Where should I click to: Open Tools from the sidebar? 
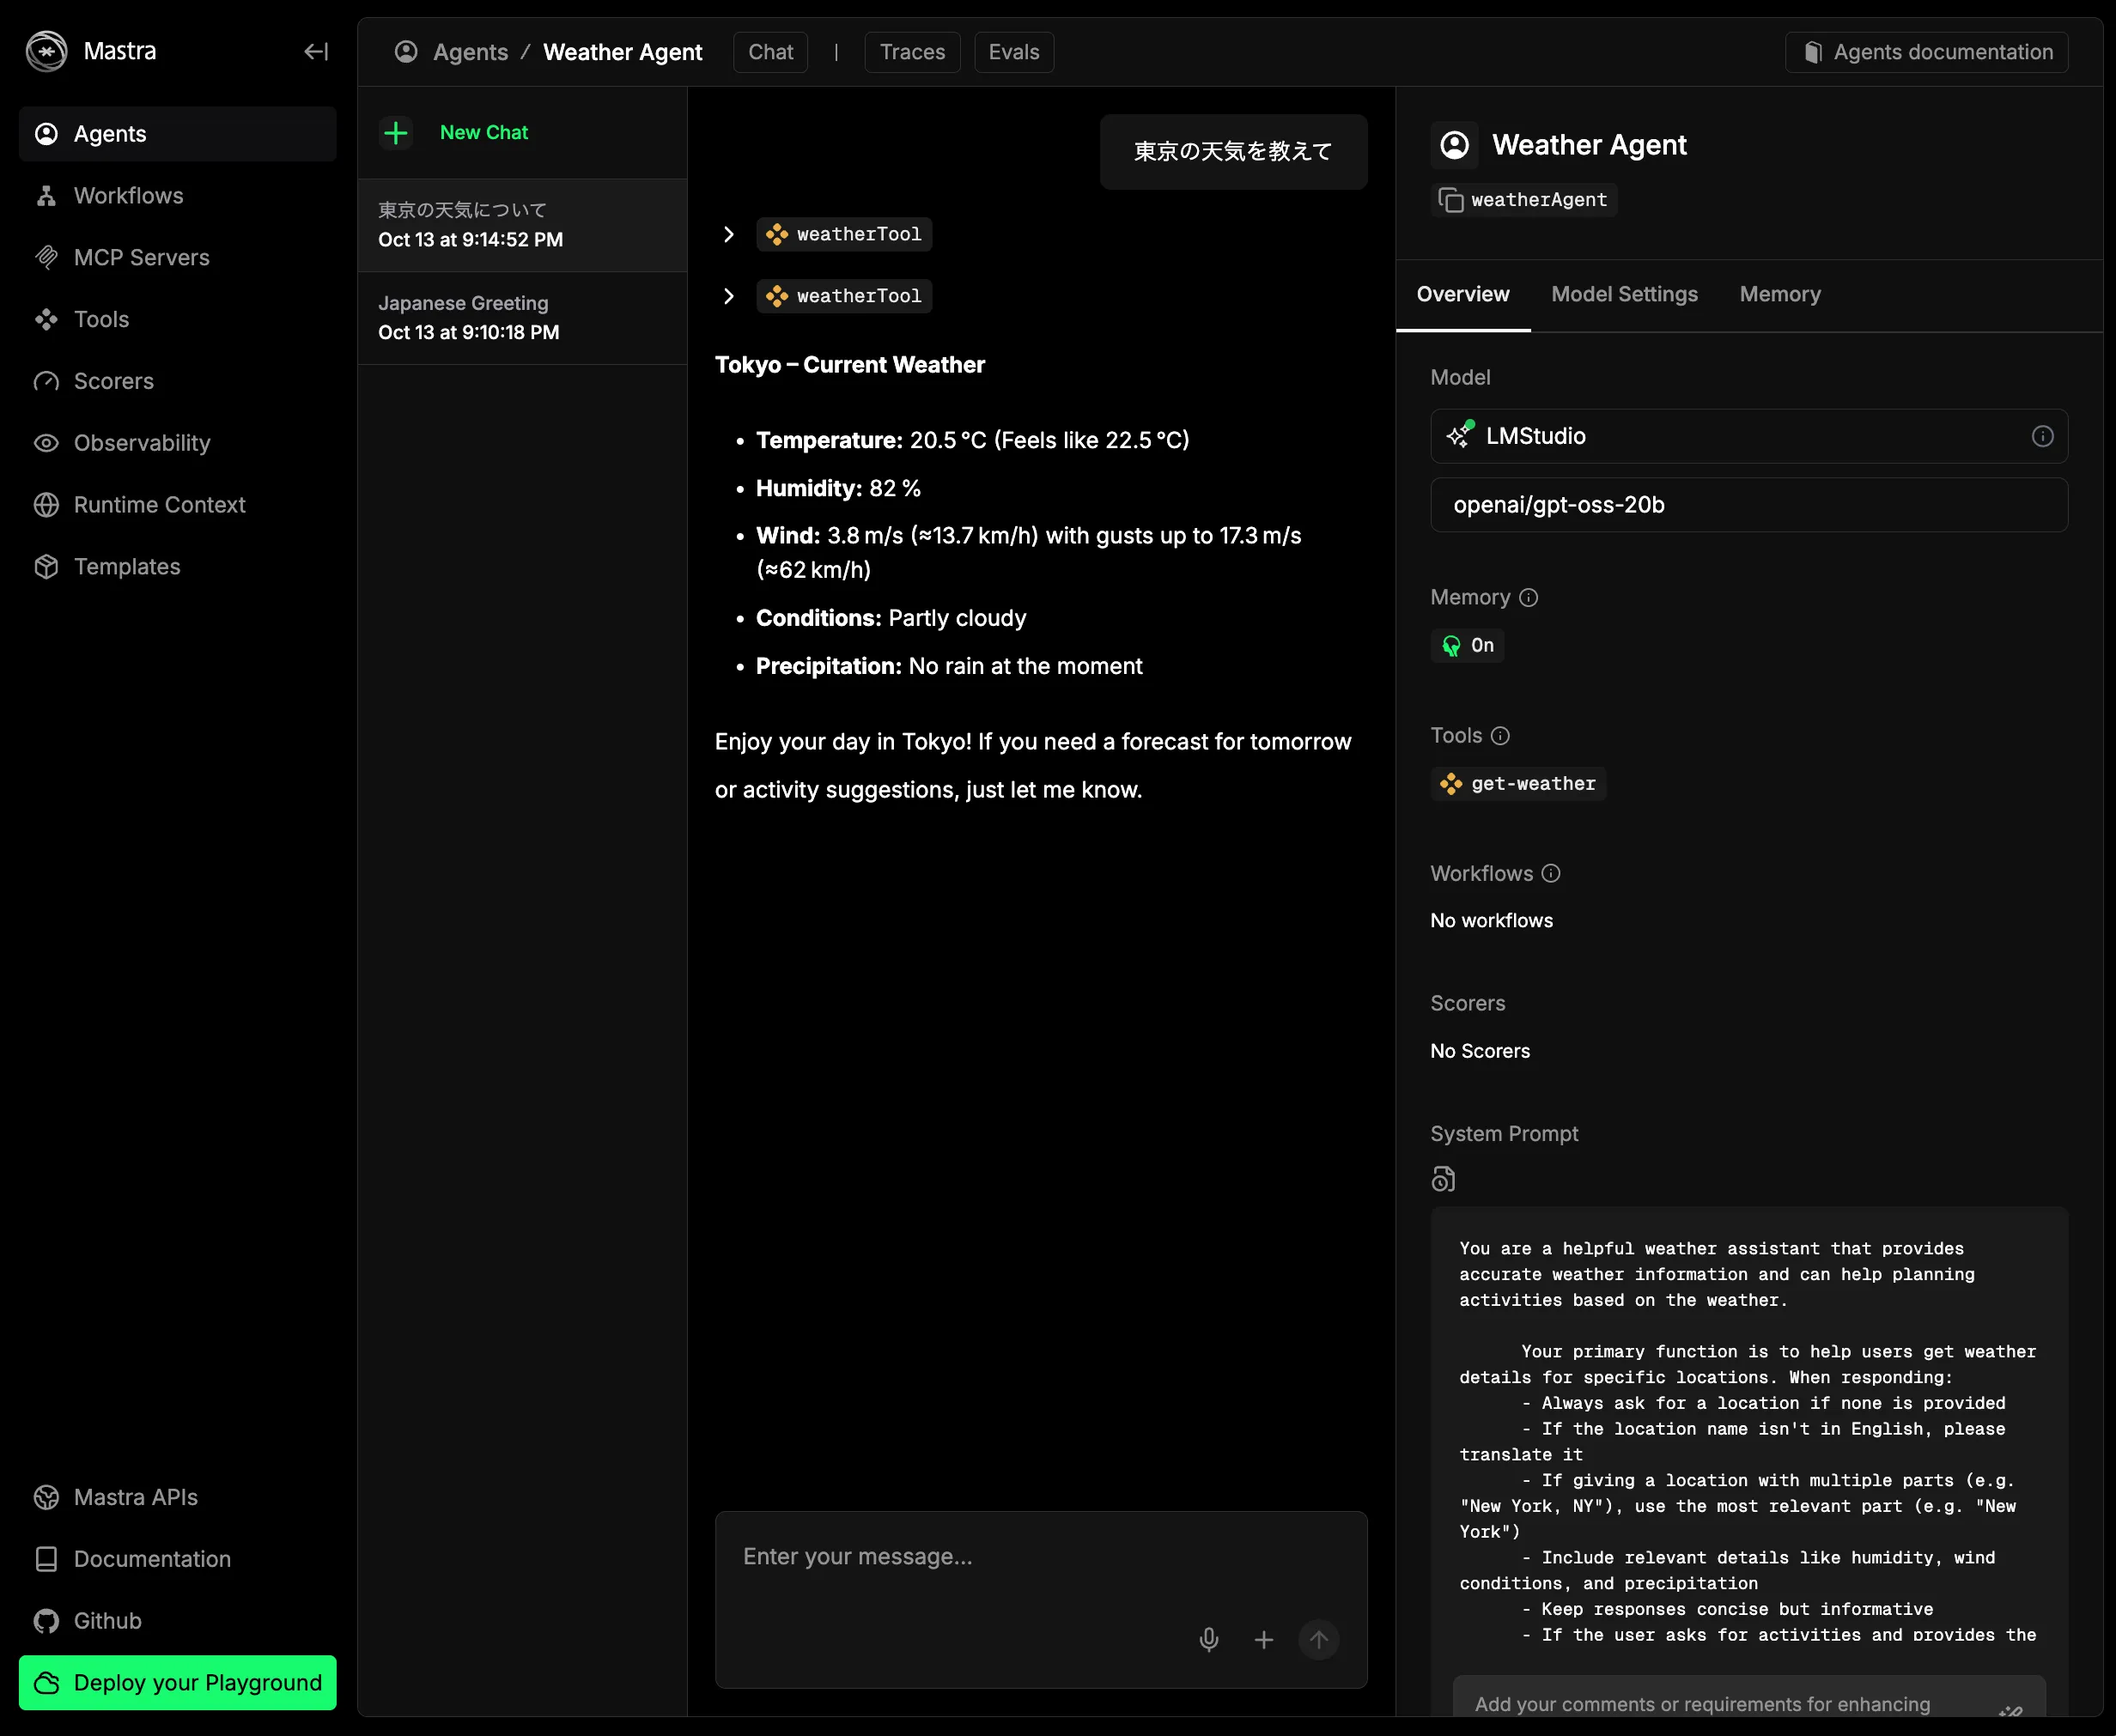[x=101, y=319]
